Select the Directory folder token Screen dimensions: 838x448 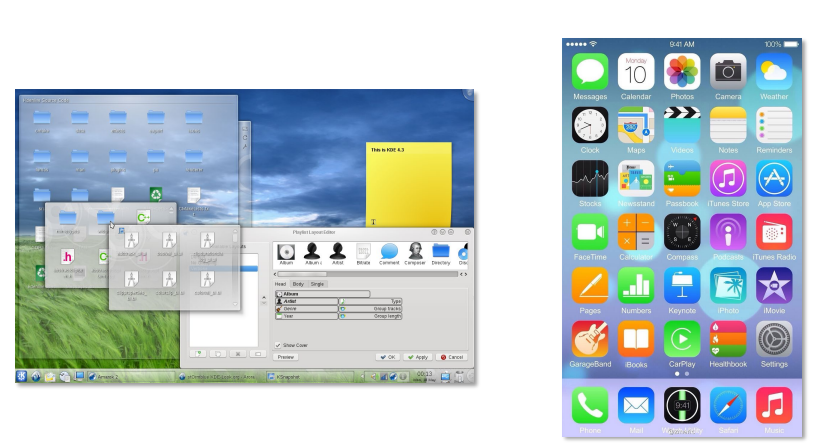[x=441, y=252]
